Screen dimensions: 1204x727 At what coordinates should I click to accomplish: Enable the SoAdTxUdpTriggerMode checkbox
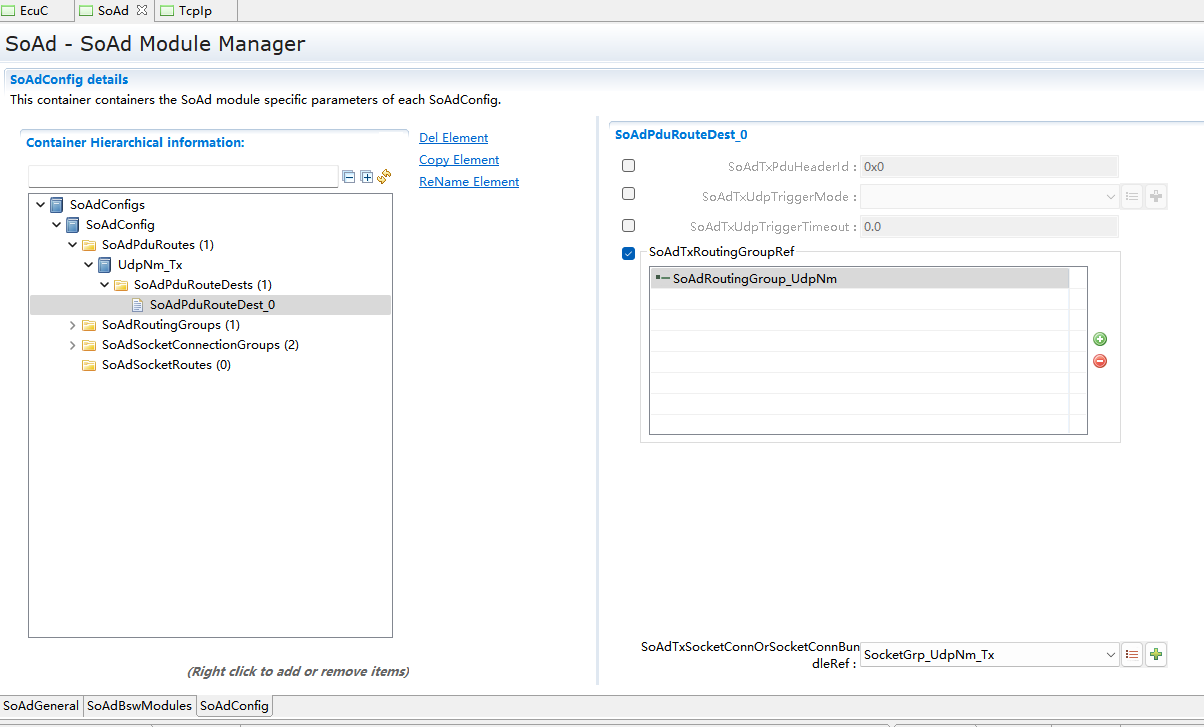point(628,194)
